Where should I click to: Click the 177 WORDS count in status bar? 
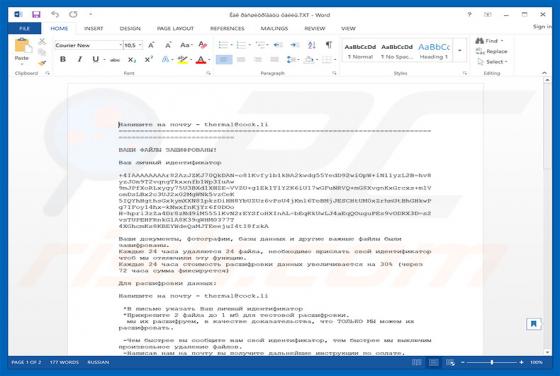click(64, 362)
